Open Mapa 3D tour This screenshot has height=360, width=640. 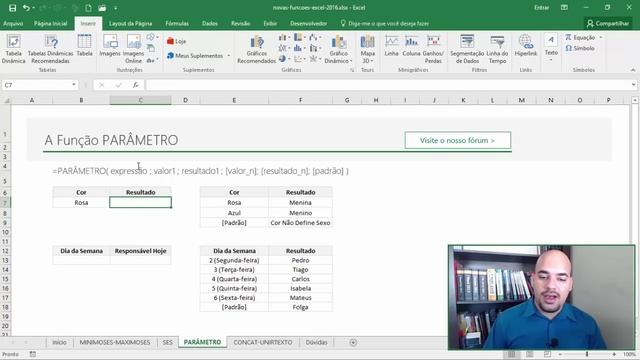(x=367, y=49)
